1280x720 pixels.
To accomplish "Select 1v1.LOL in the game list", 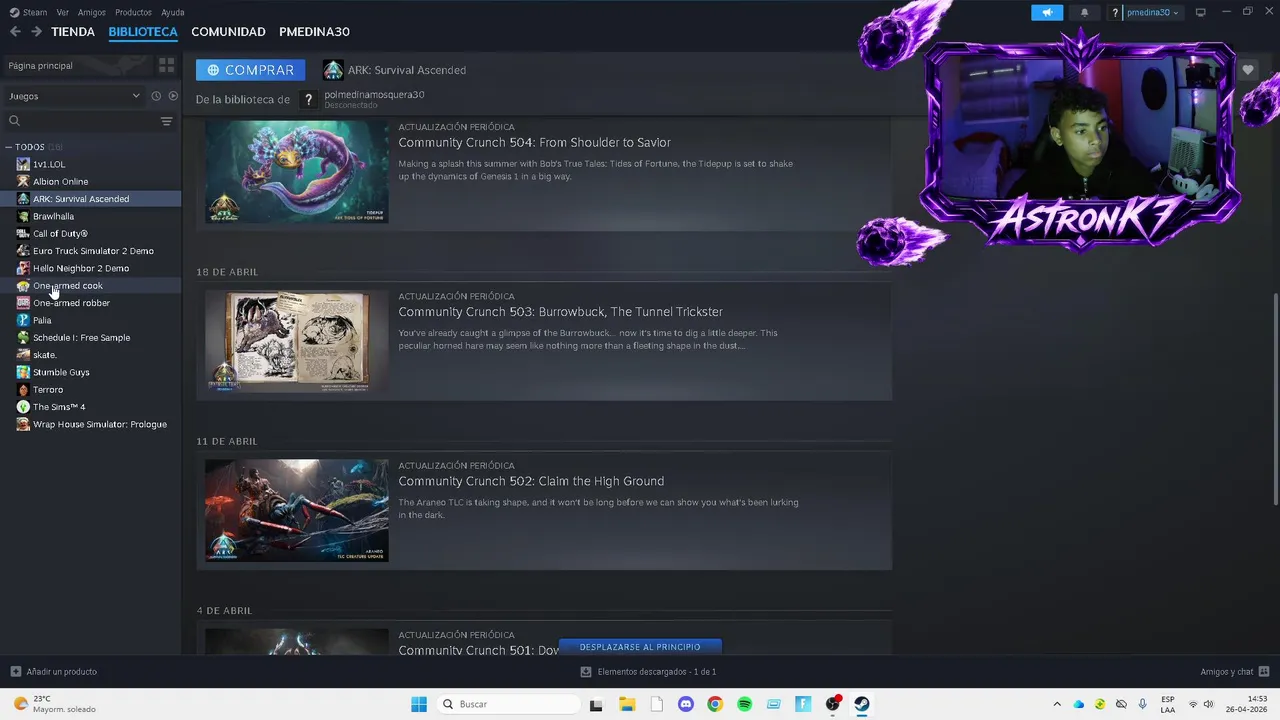I will pyautogui.click(x=49, y=164).
